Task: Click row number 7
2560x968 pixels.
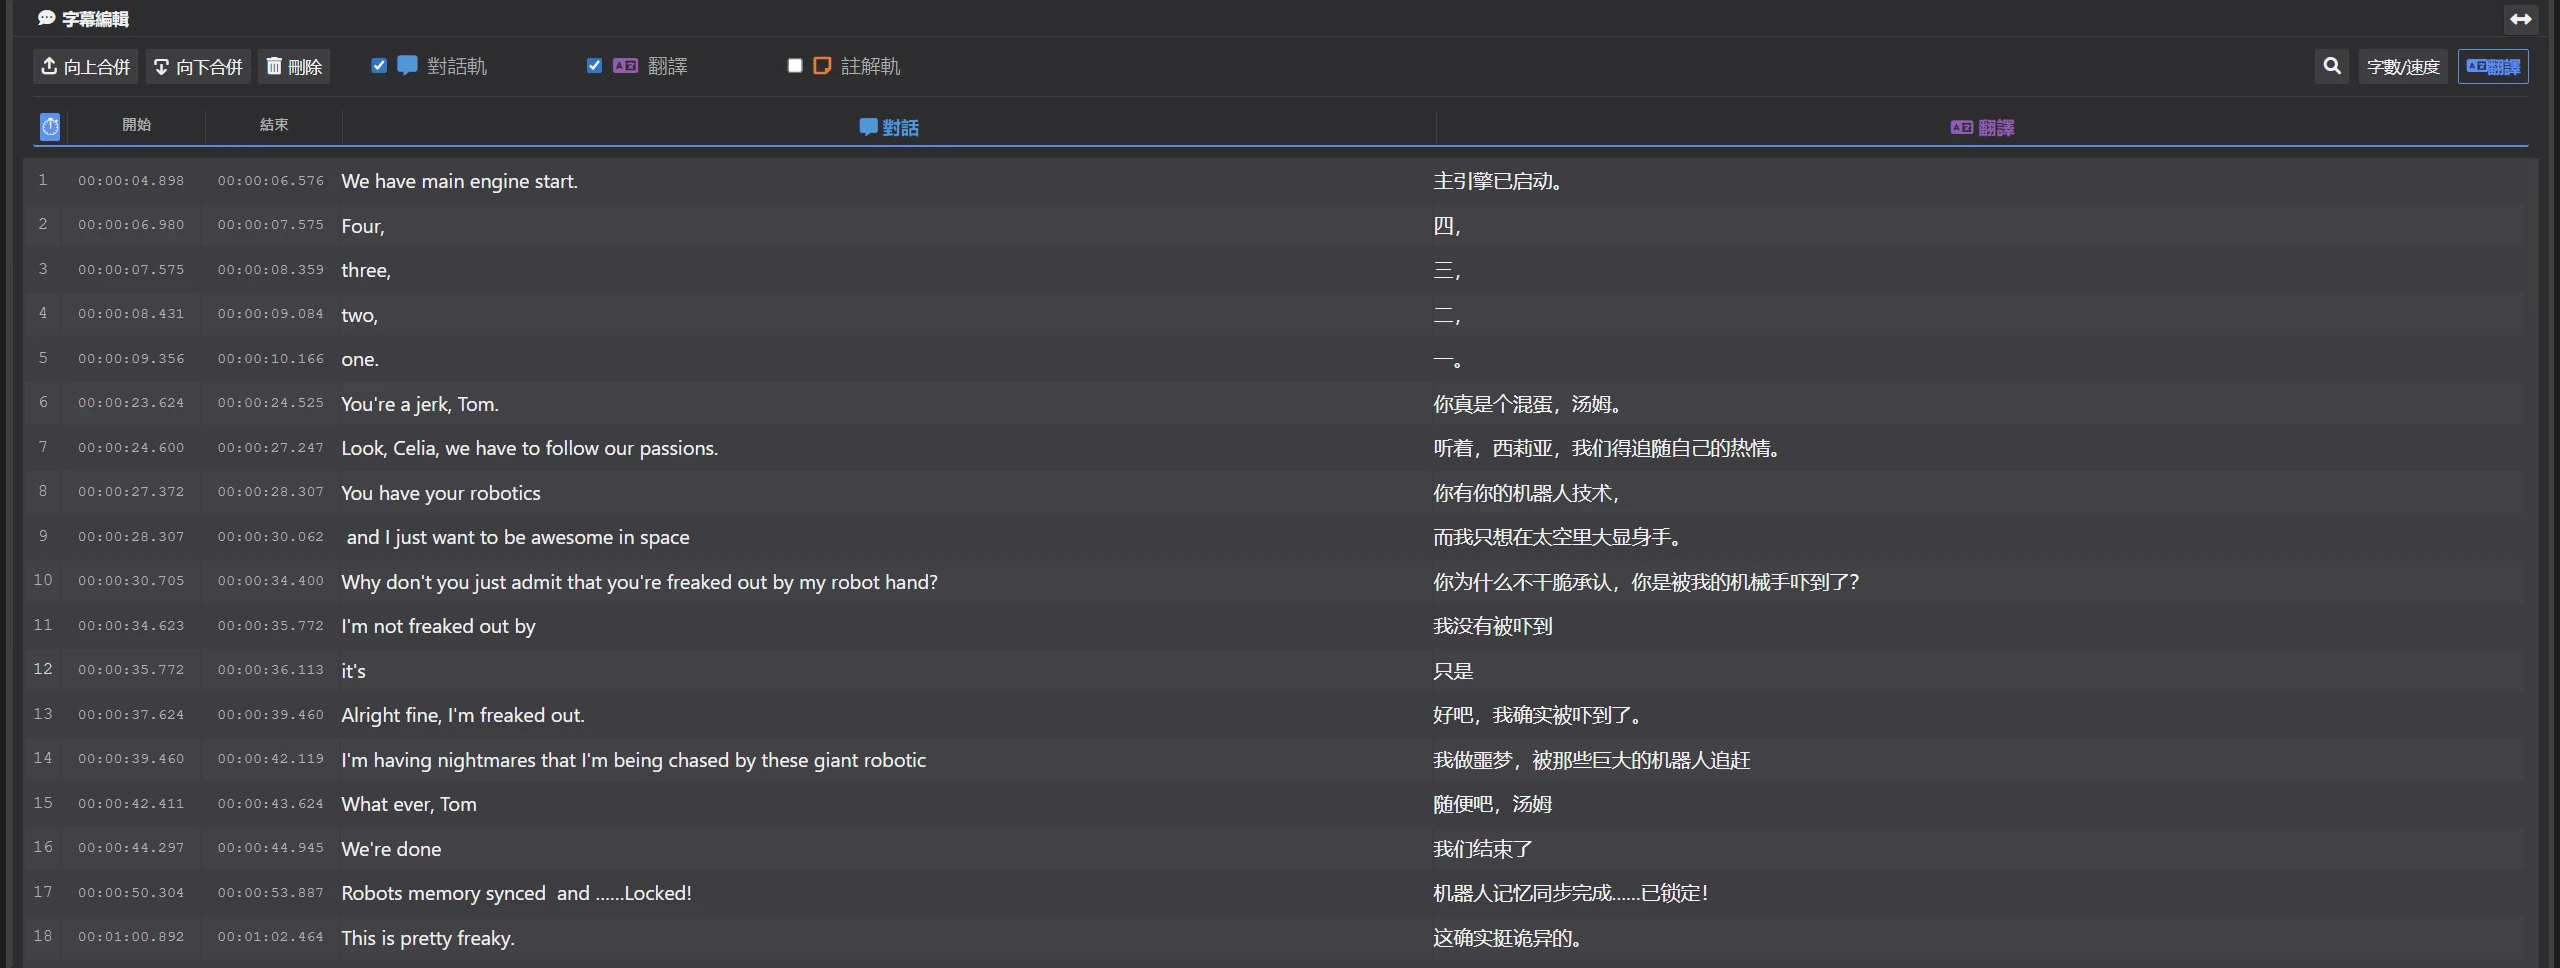Action: pyautogui.click(x=43, y=447)
